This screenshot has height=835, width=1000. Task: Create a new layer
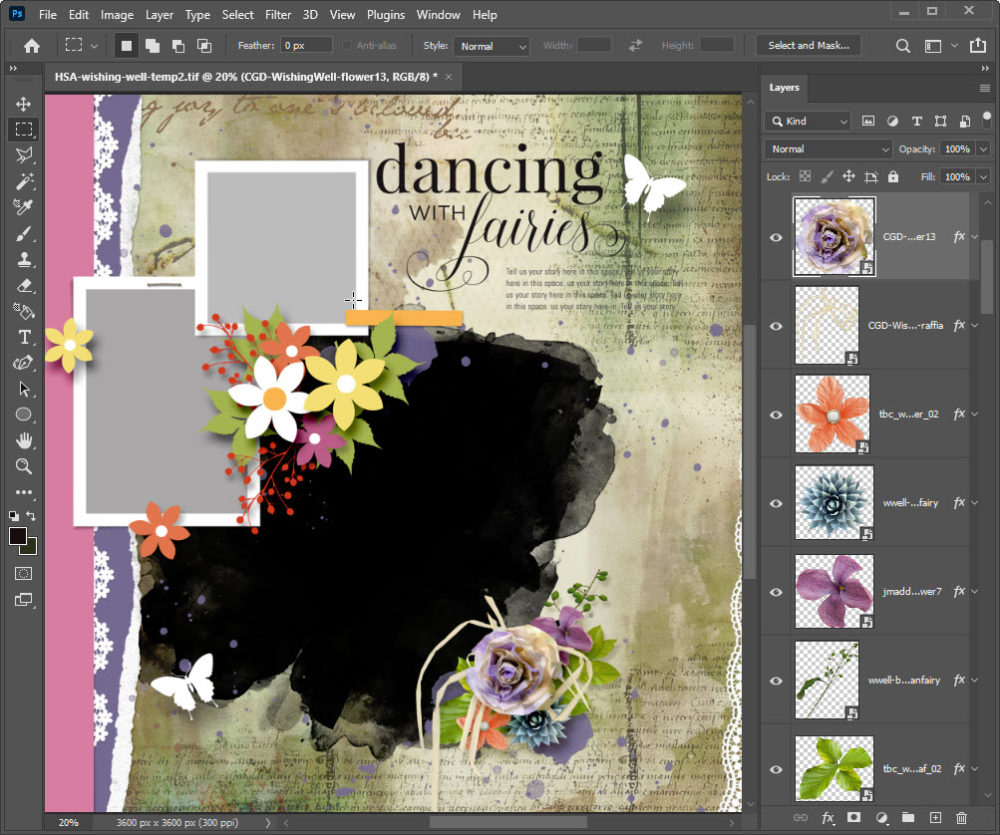(935, 818)
